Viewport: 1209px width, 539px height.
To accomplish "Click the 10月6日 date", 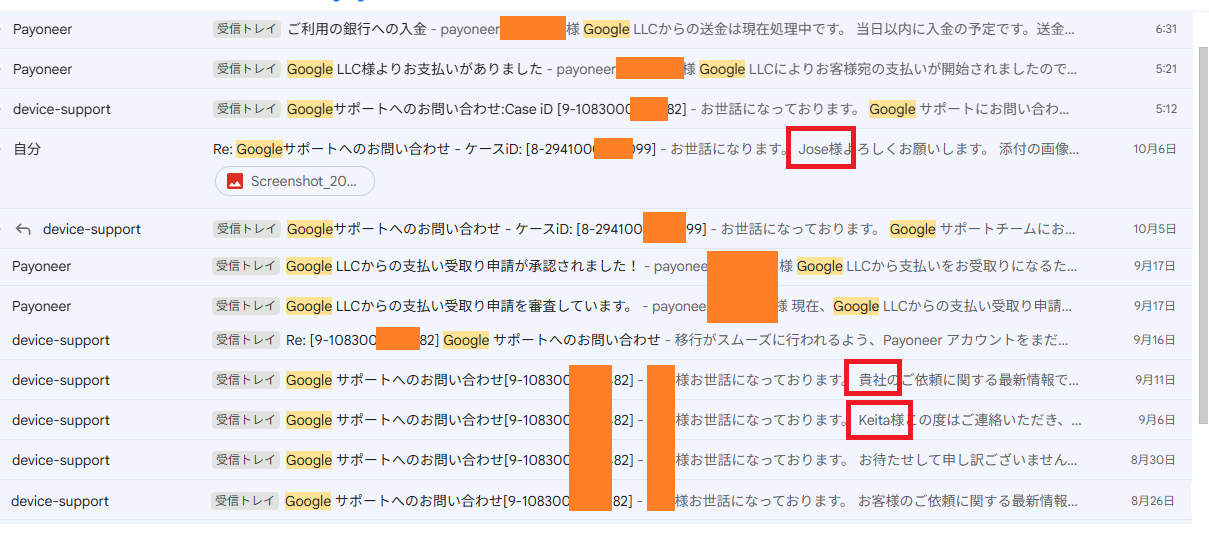I will click(1154, 149).
